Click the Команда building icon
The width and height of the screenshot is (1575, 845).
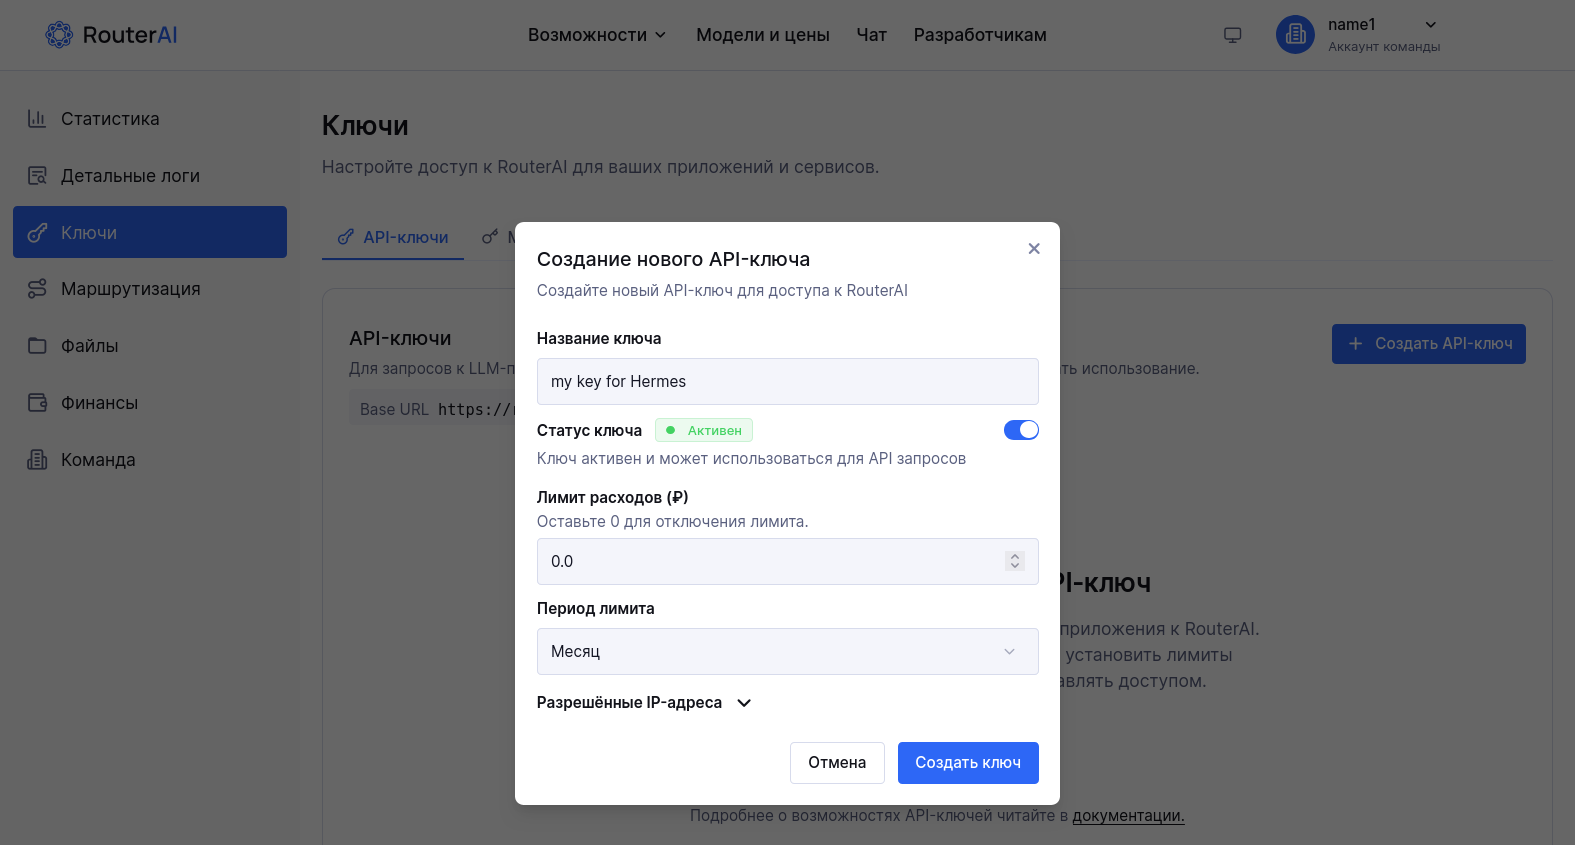(x=37, y=459)
